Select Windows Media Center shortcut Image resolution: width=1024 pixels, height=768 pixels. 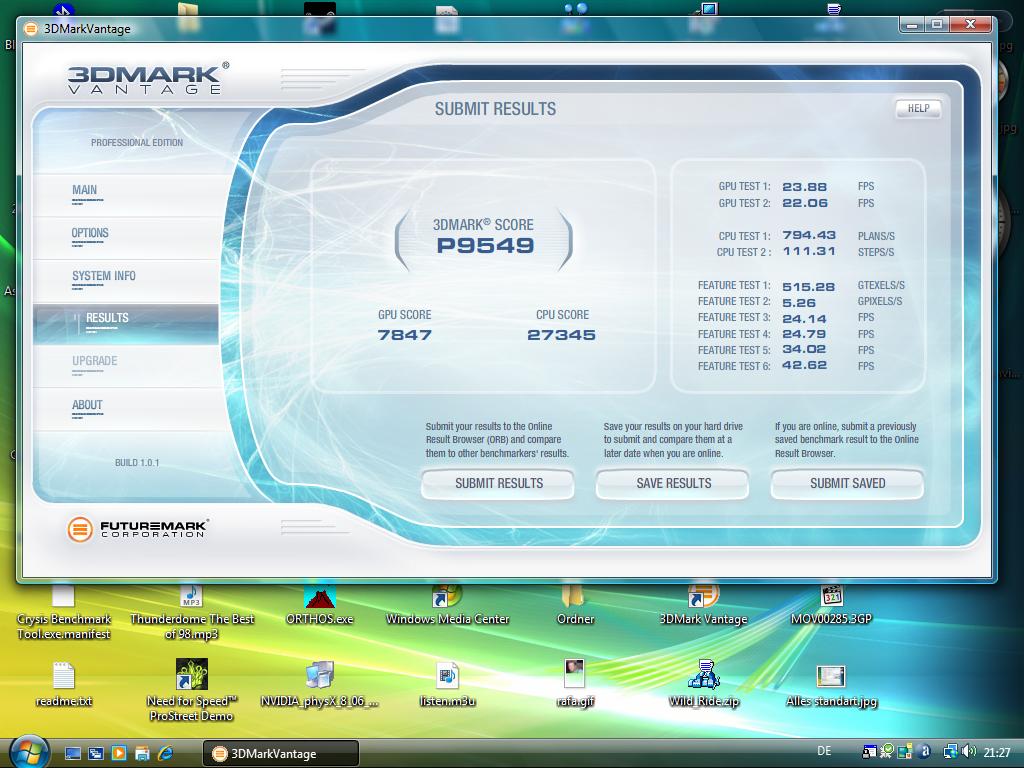click(x=447, y=605)
